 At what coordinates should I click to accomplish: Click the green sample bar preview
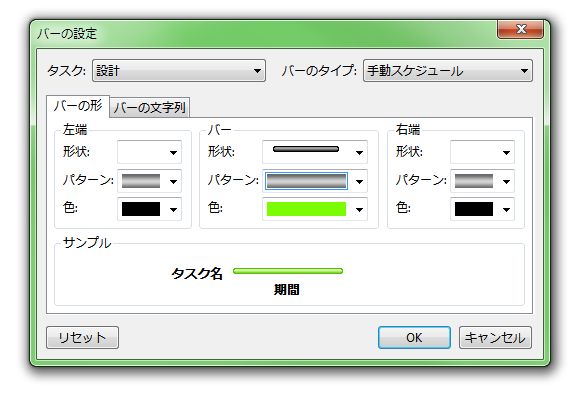point(288,271)
